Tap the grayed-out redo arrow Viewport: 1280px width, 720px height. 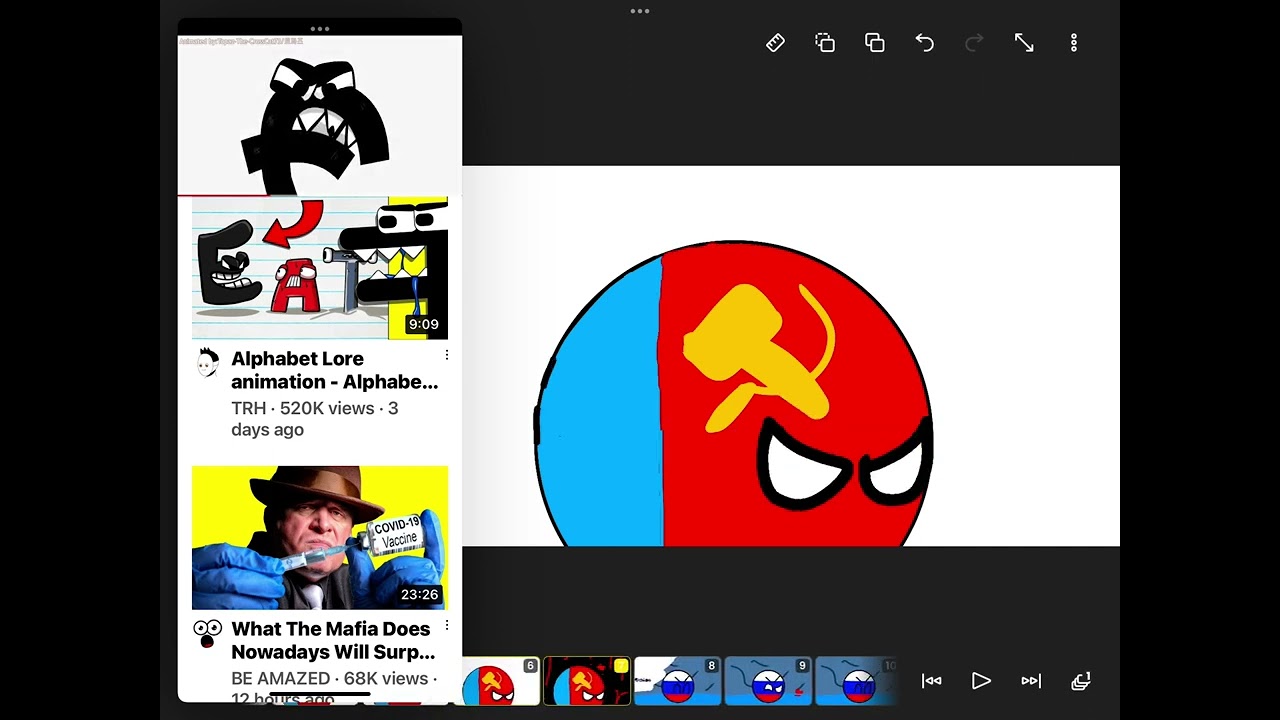(974, 43)
